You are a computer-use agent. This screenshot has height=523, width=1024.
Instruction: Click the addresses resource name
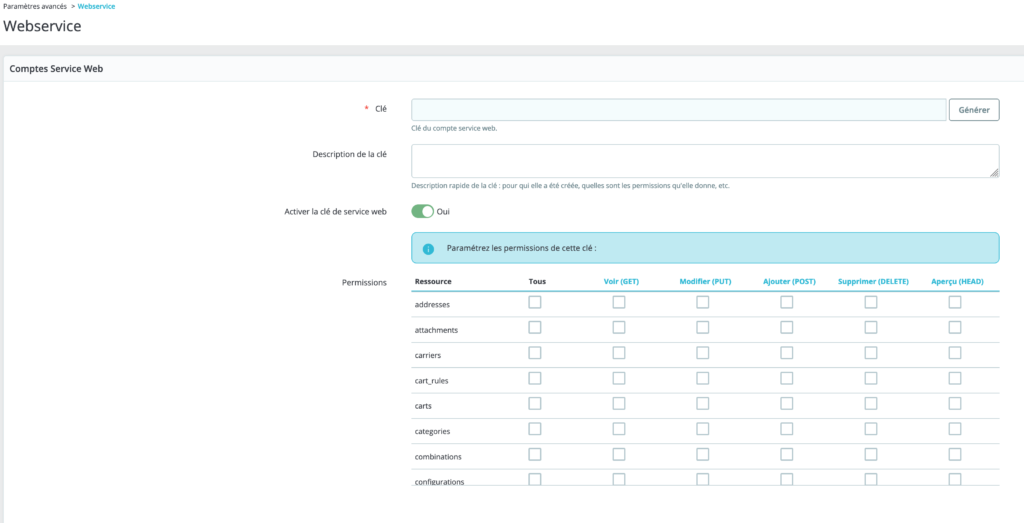pos(432,304)
